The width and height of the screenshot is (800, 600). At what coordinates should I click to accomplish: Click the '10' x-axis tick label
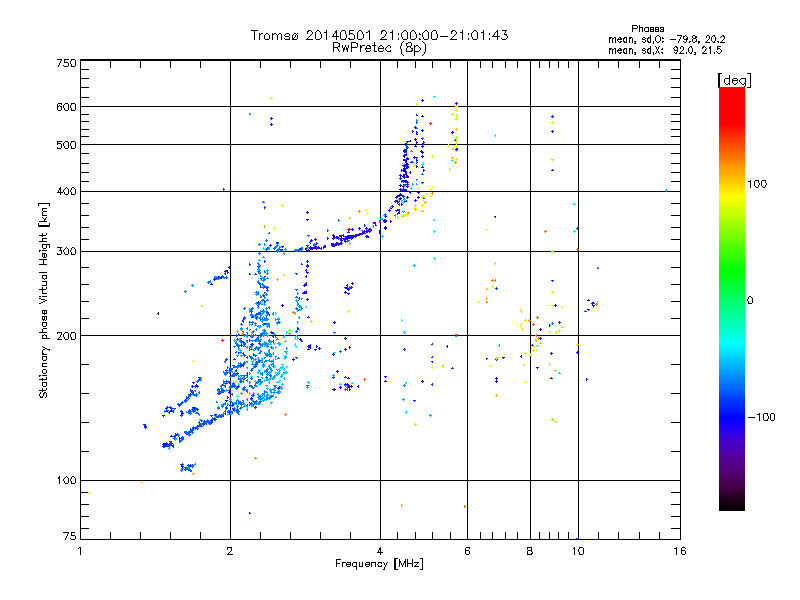(578, 551)
